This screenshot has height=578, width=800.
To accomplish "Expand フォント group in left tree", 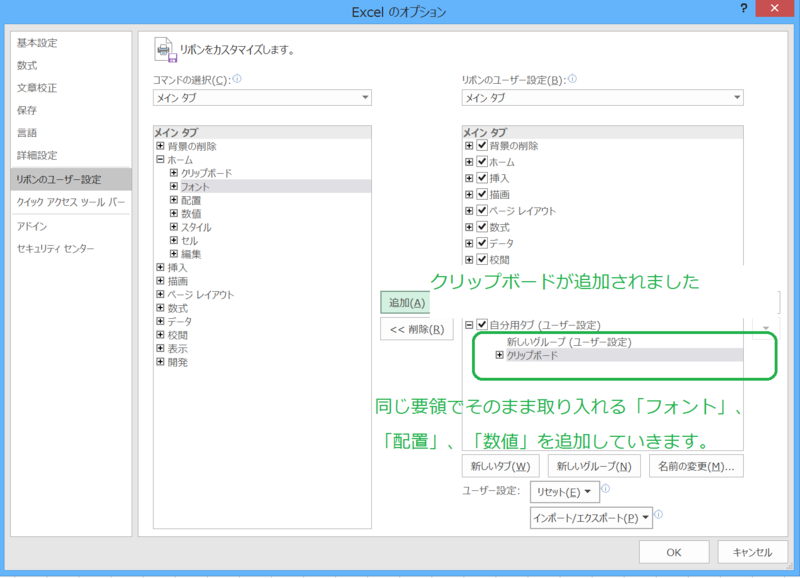I will click(x=174, y=186).
